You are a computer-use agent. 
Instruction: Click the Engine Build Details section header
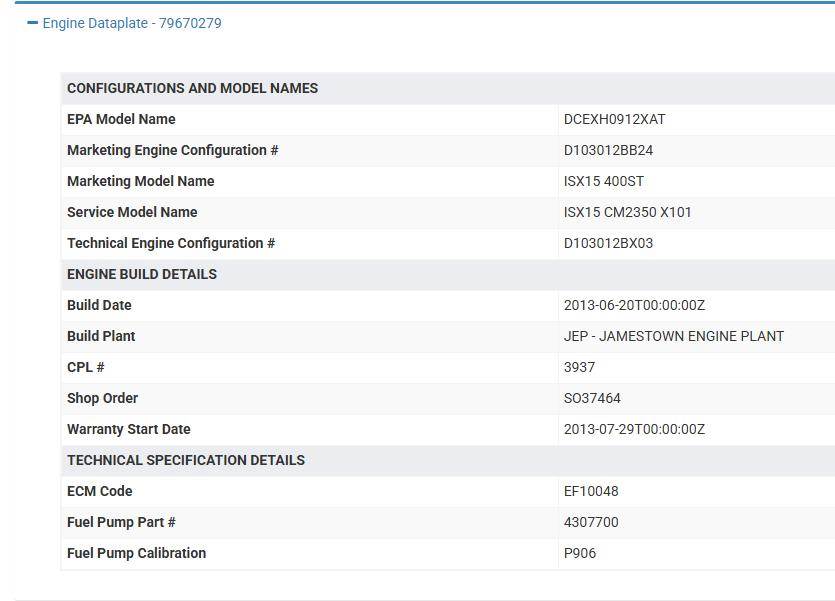coord(142,274)
